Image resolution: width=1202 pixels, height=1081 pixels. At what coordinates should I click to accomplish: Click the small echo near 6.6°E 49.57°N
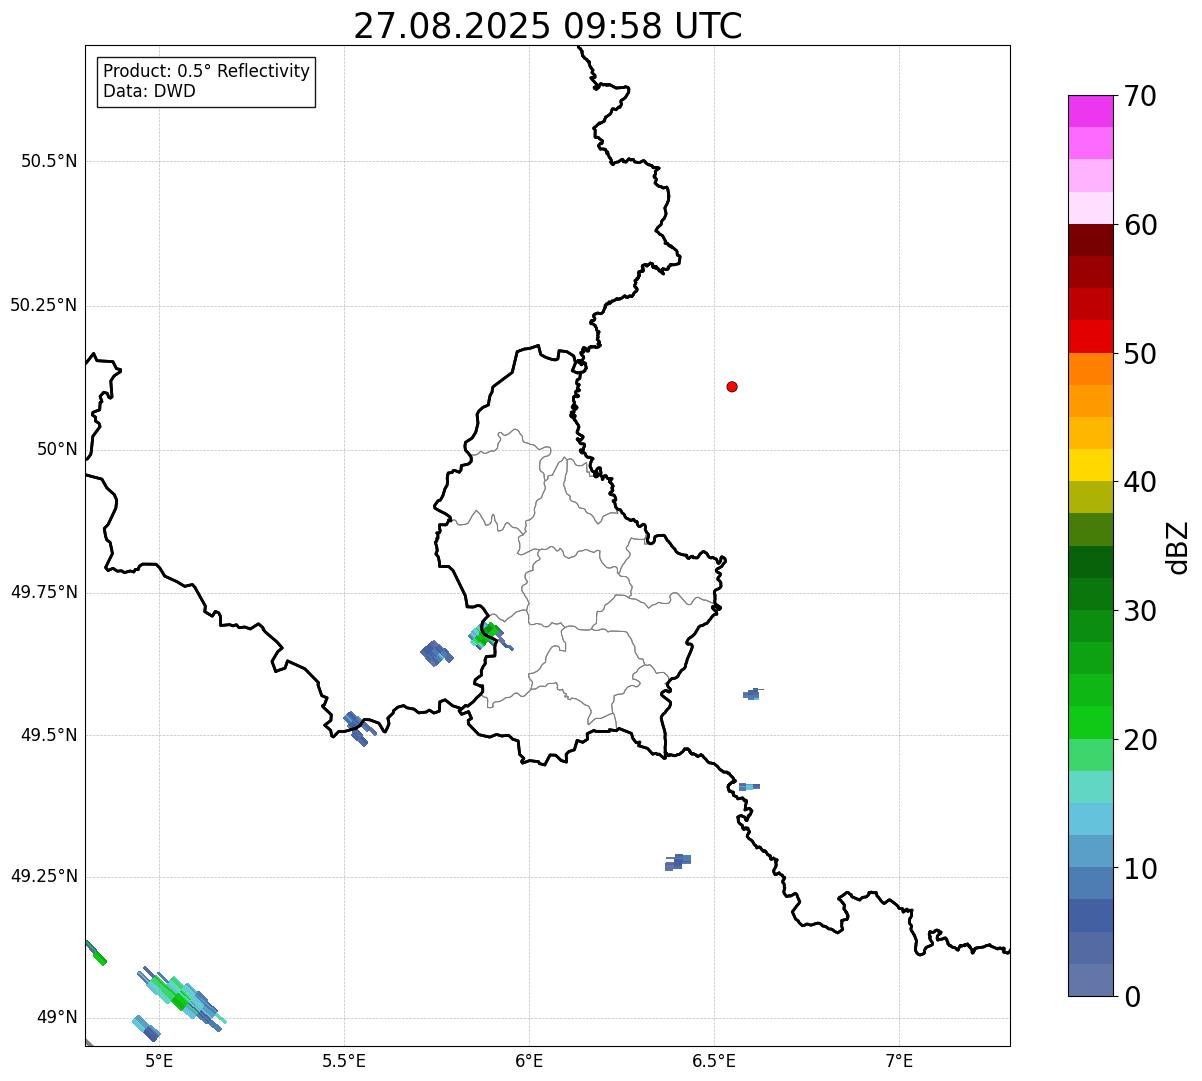pos(752,693)
